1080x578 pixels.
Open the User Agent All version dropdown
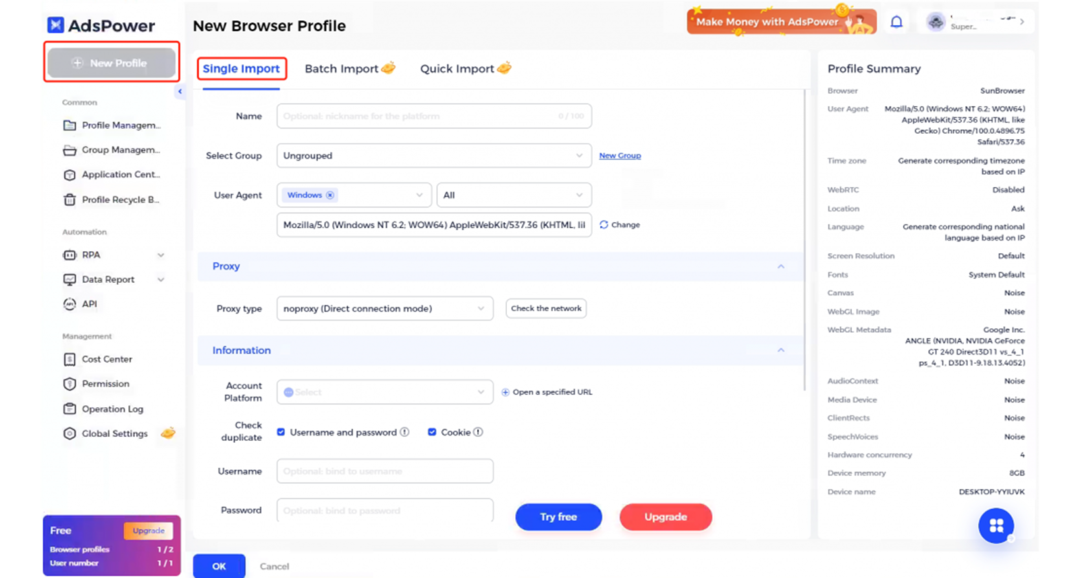pos(514,195)
